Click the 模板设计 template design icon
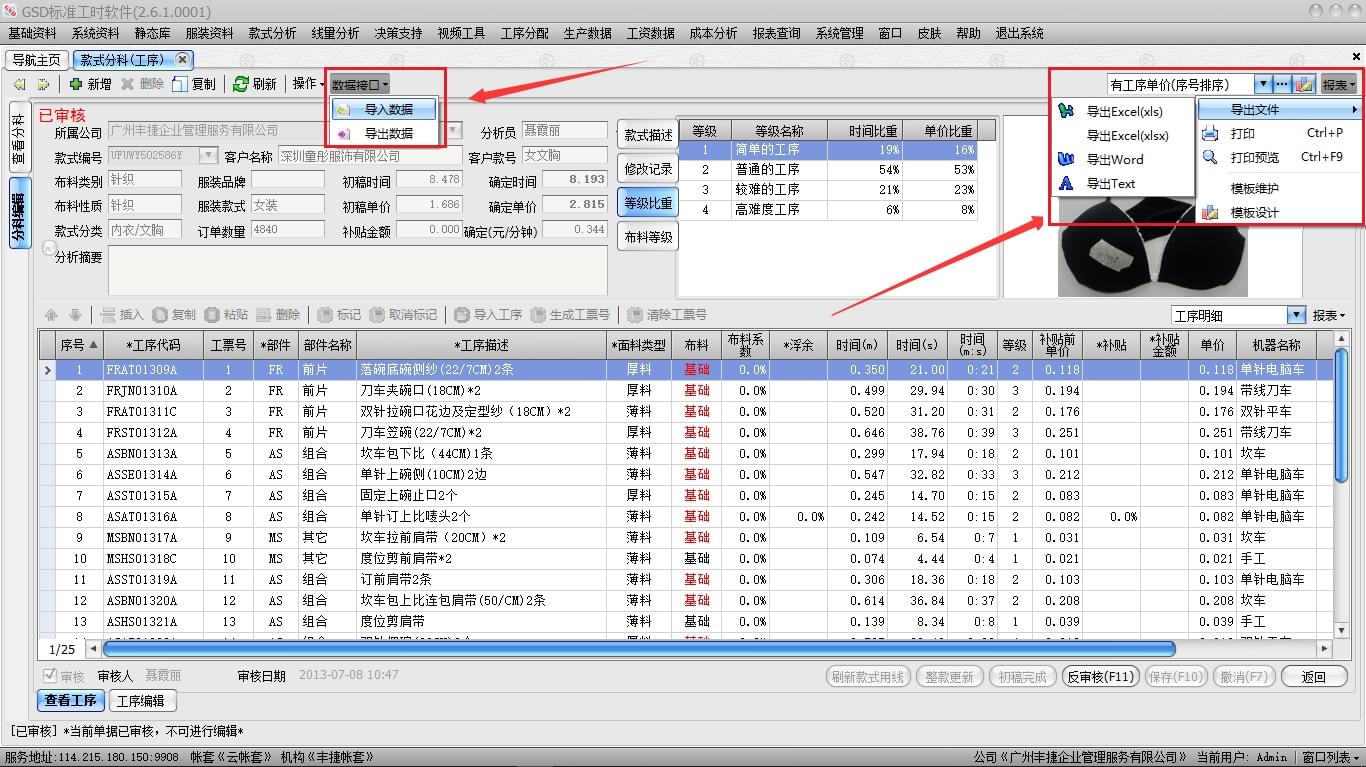Screen dimensions: 1366x767 [1210, 212]
